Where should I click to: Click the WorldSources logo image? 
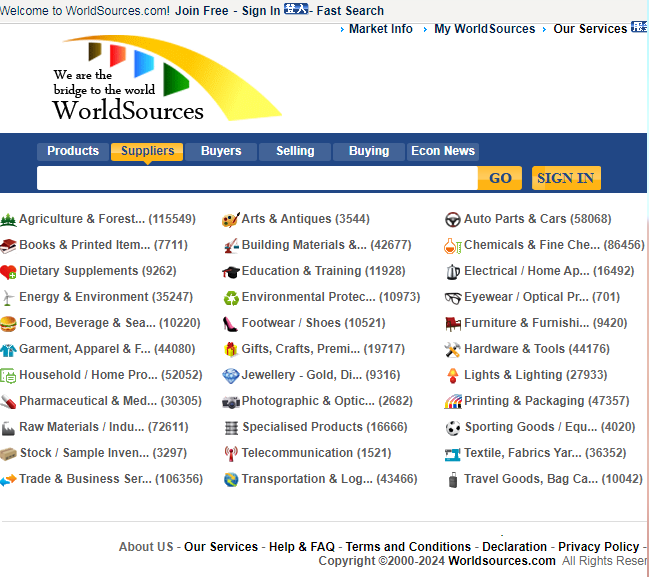coord(168,79)
